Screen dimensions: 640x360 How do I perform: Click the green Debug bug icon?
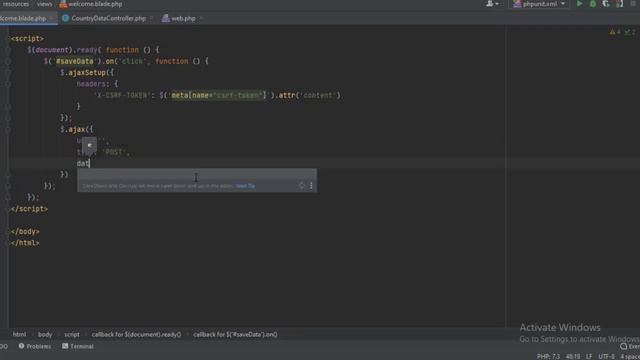tap(593, 4)
